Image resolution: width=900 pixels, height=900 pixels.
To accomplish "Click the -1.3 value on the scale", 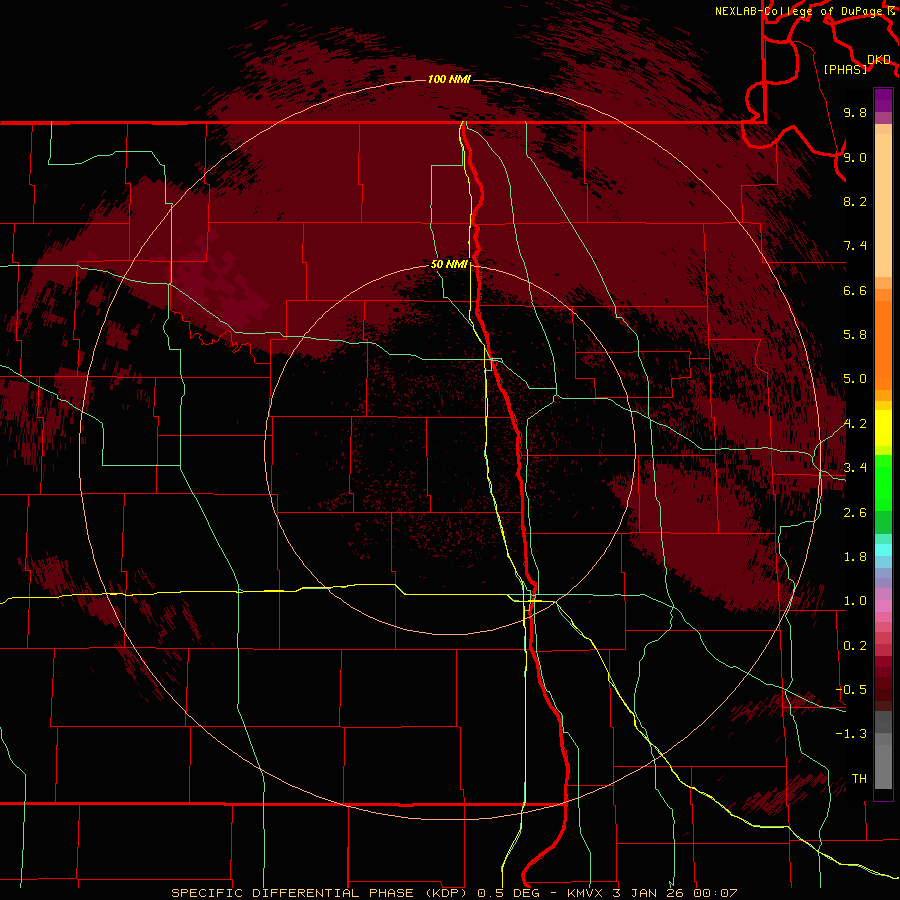I will 851,734.
